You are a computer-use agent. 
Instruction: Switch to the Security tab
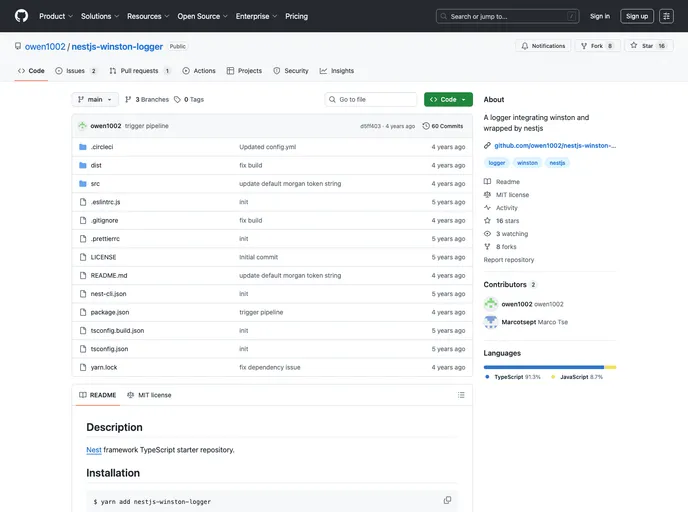coord(290,71)
